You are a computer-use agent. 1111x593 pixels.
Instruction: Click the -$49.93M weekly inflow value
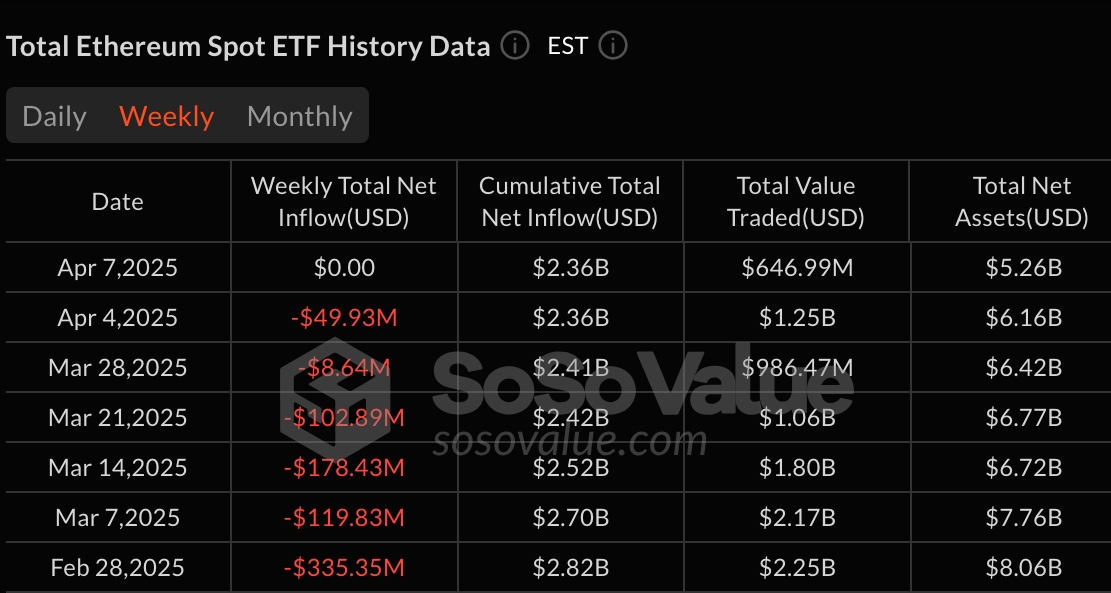(x=344, y=317)
